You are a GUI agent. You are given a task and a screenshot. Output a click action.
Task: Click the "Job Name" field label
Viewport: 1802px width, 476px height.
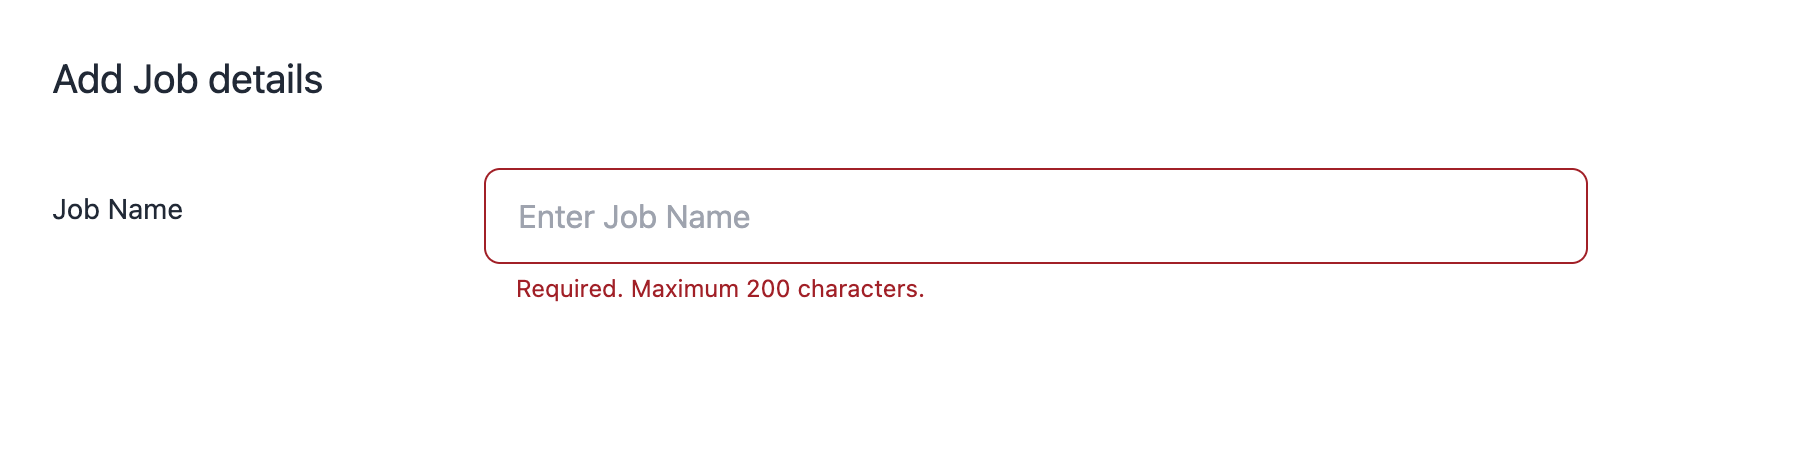pos(117,210)
